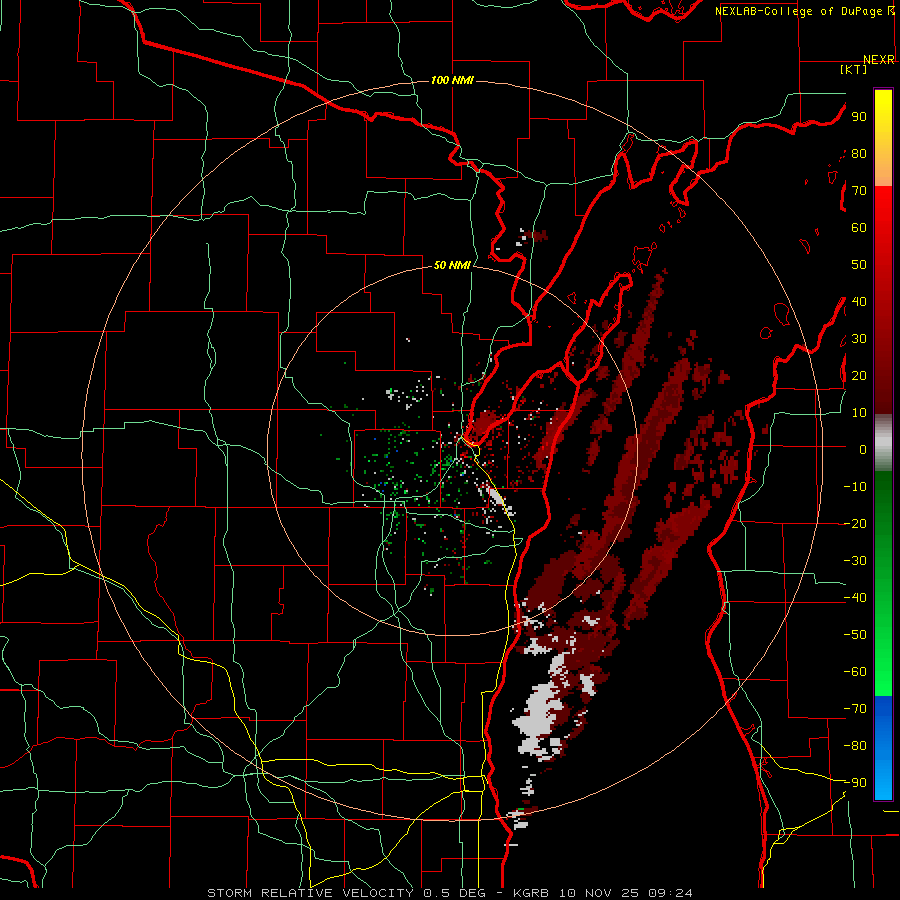Click the 50 NMI range ring label
Screen dimensions: 900x900
tap(452, 265)
